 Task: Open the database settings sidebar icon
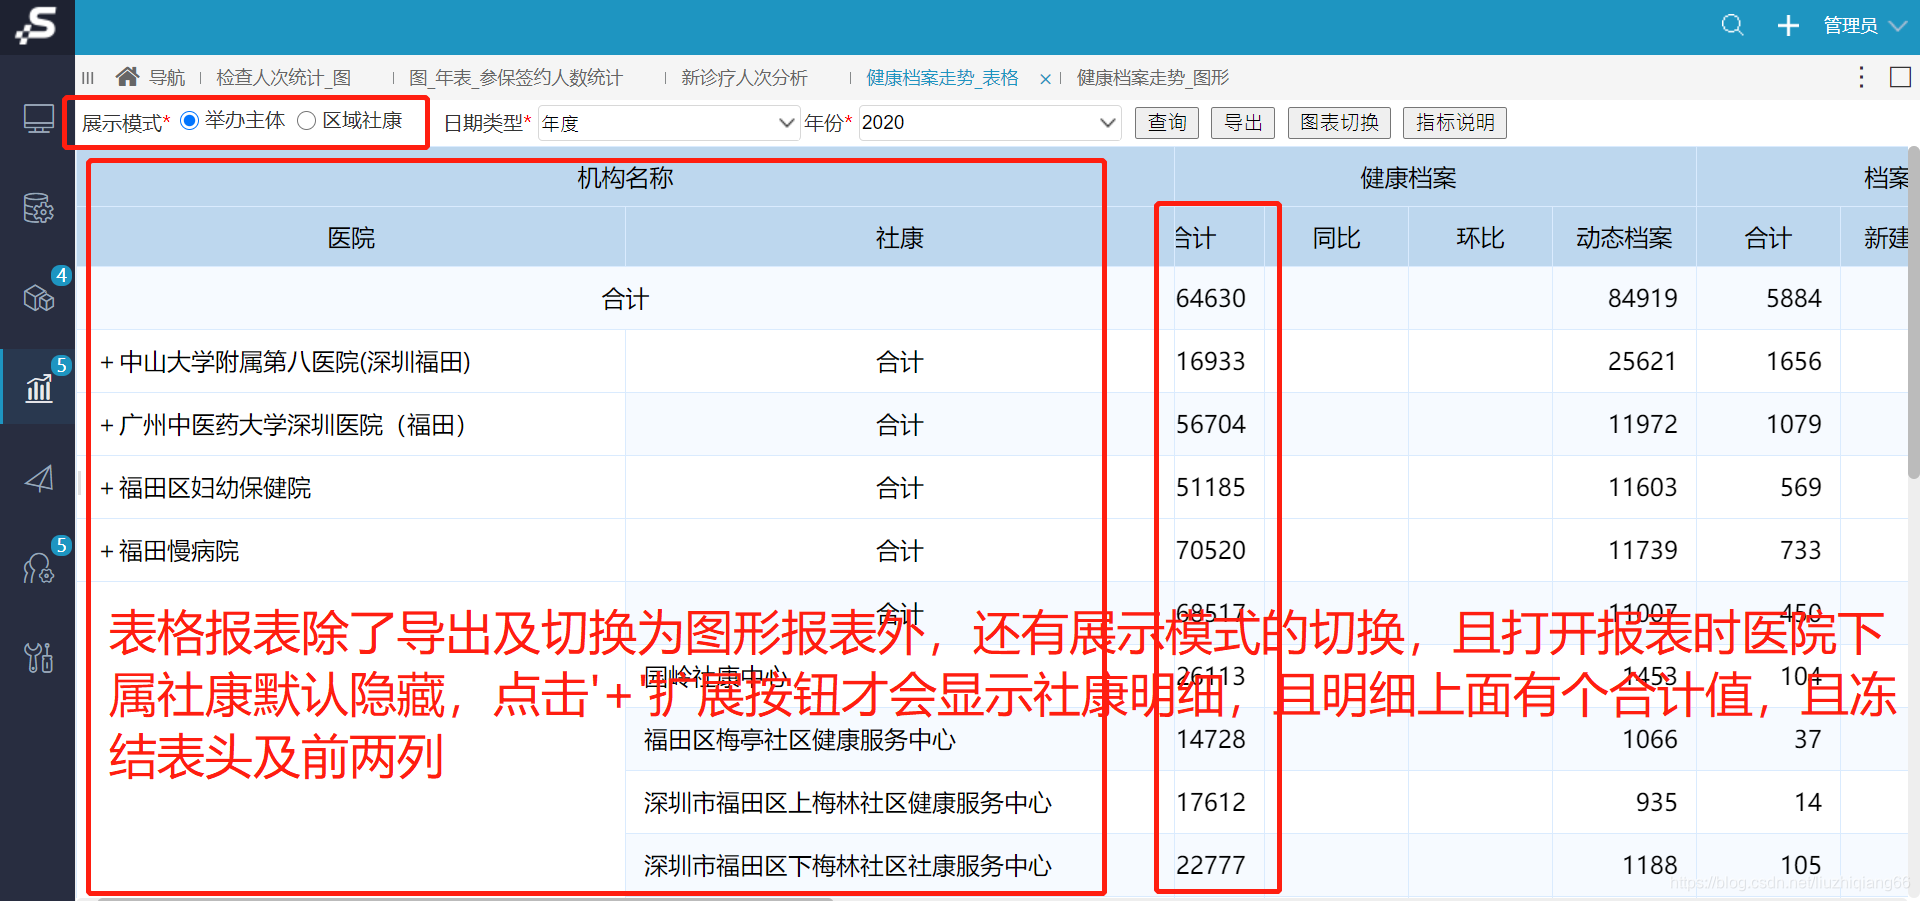(x=39, y=208)
